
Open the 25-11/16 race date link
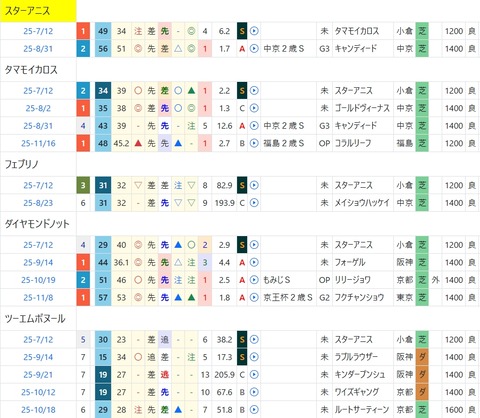tap(38, 143)
